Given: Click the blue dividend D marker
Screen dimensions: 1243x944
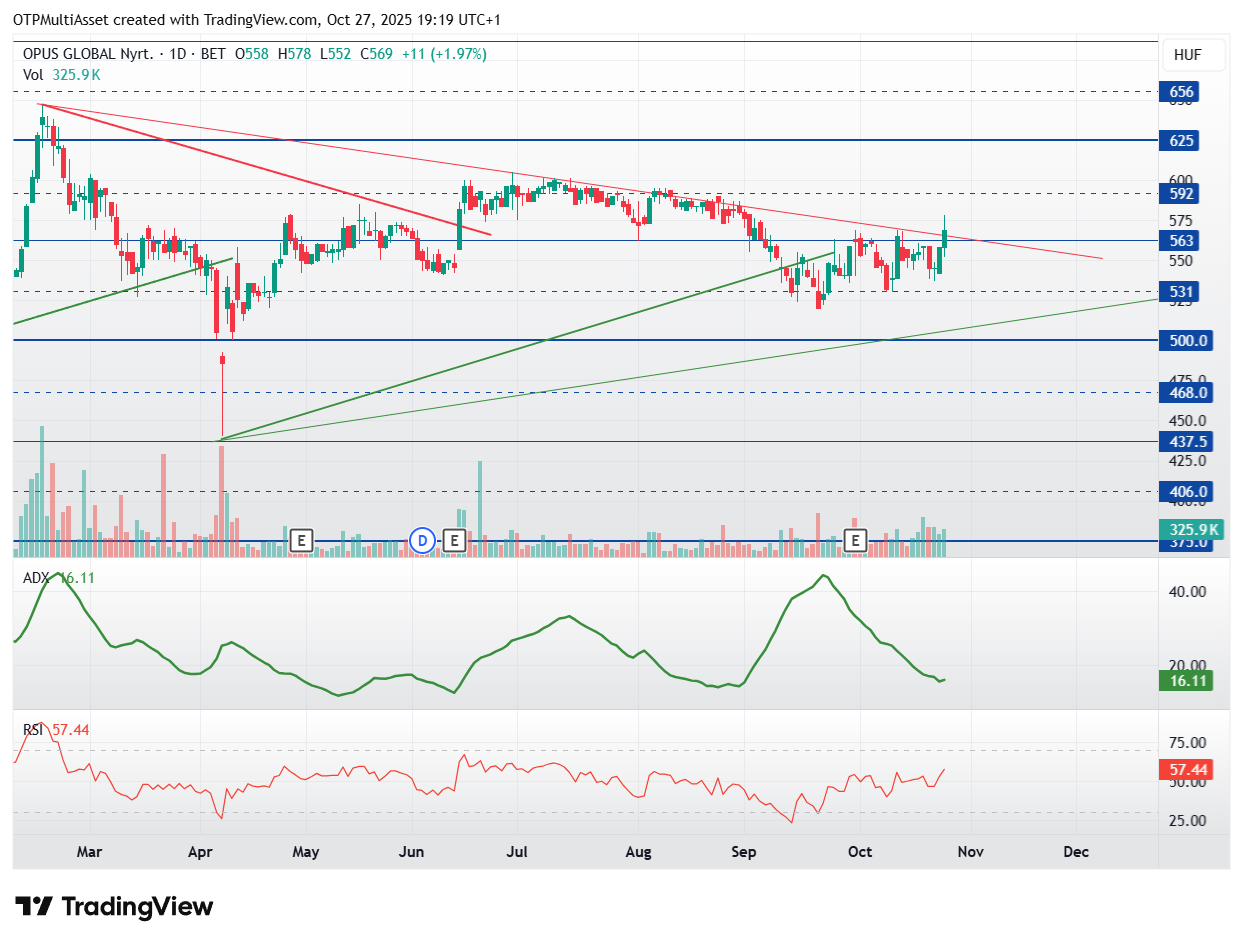Looking at the screenshot, I should (x=422, y=541).
